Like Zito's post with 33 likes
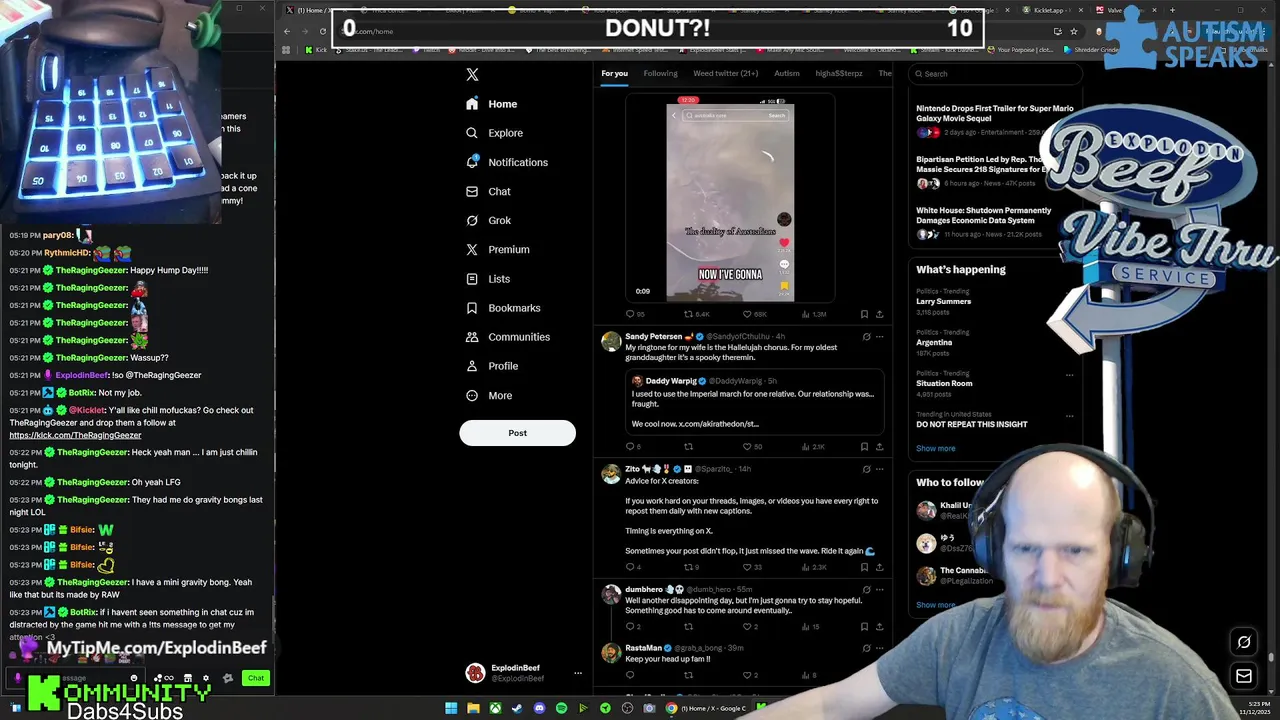Viewport: 1280px width, 720px height. pos(752,567)
